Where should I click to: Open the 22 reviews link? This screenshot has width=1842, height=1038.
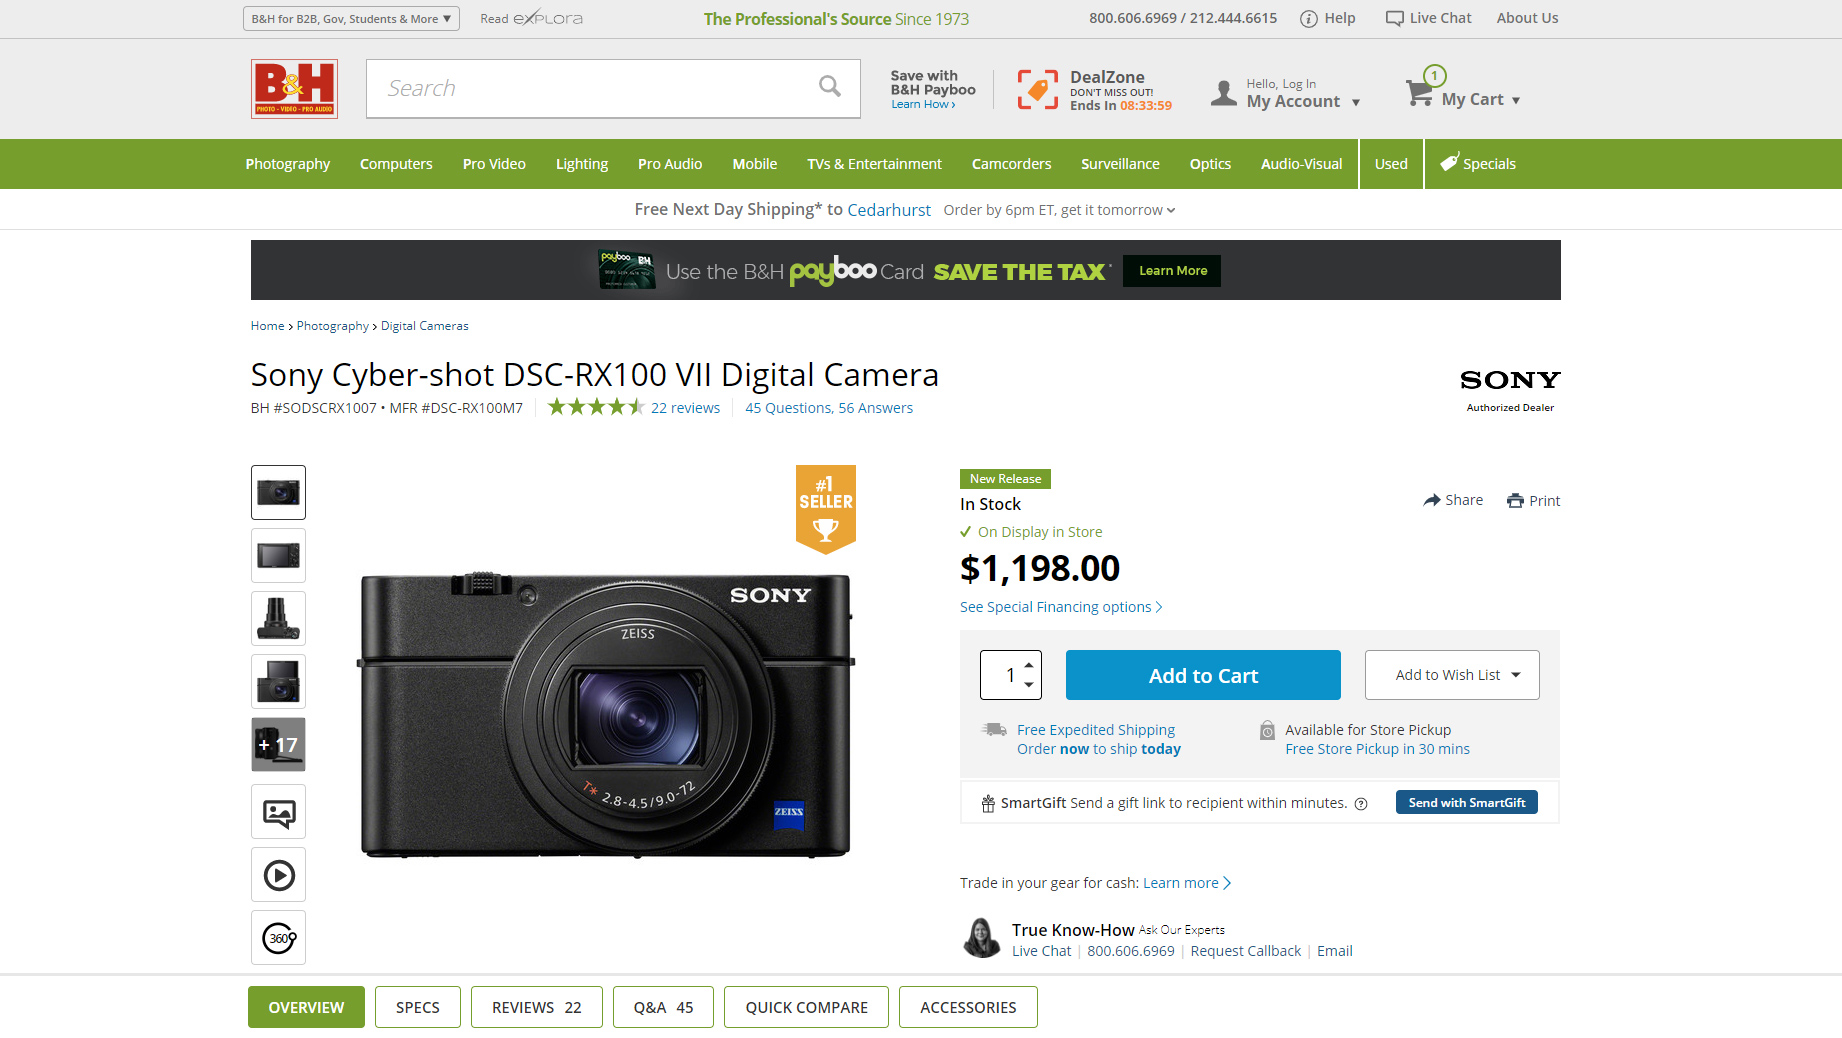coord(685,408)
